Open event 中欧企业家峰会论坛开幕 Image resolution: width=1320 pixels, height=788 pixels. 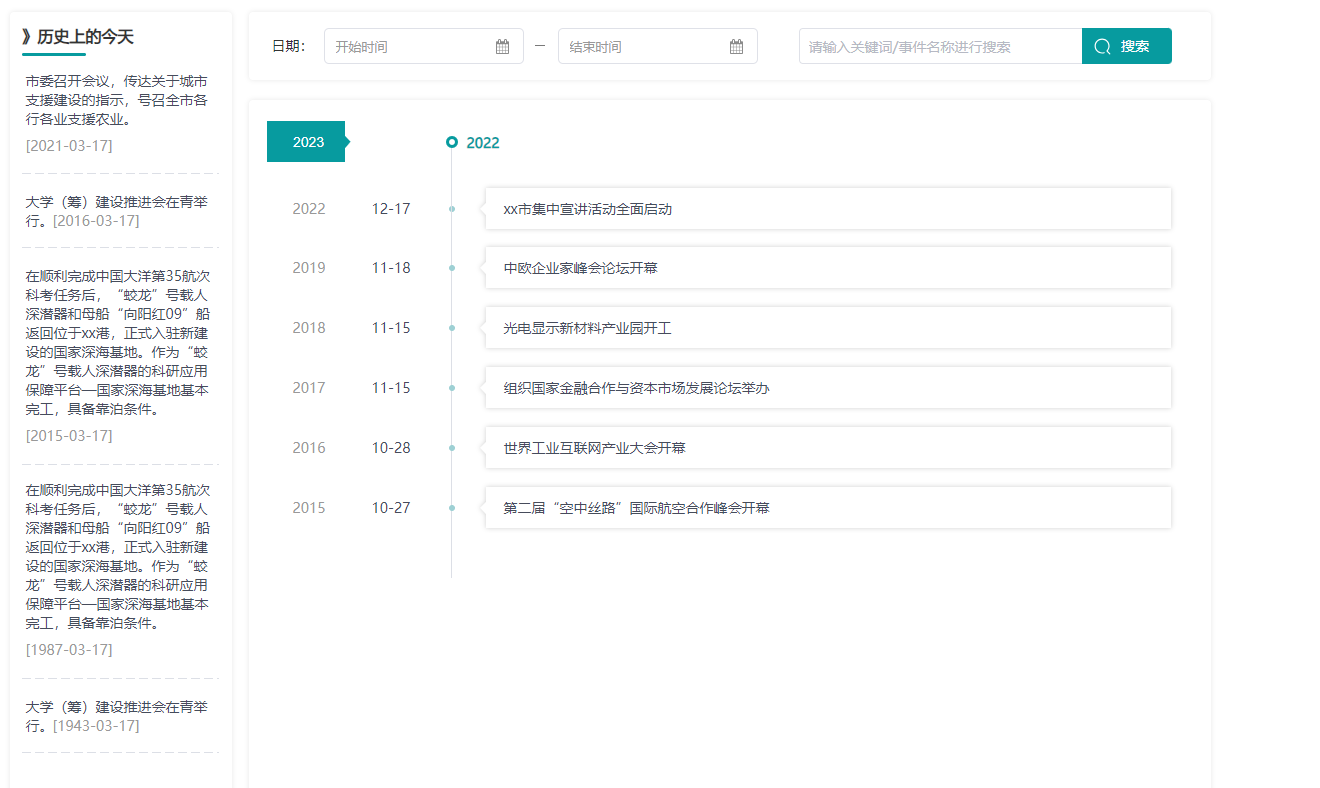point(828,268)
